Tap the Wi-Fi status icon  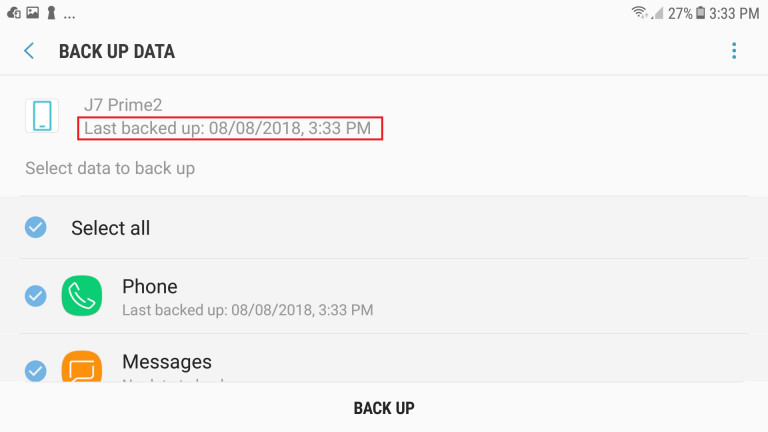point(639,13)
